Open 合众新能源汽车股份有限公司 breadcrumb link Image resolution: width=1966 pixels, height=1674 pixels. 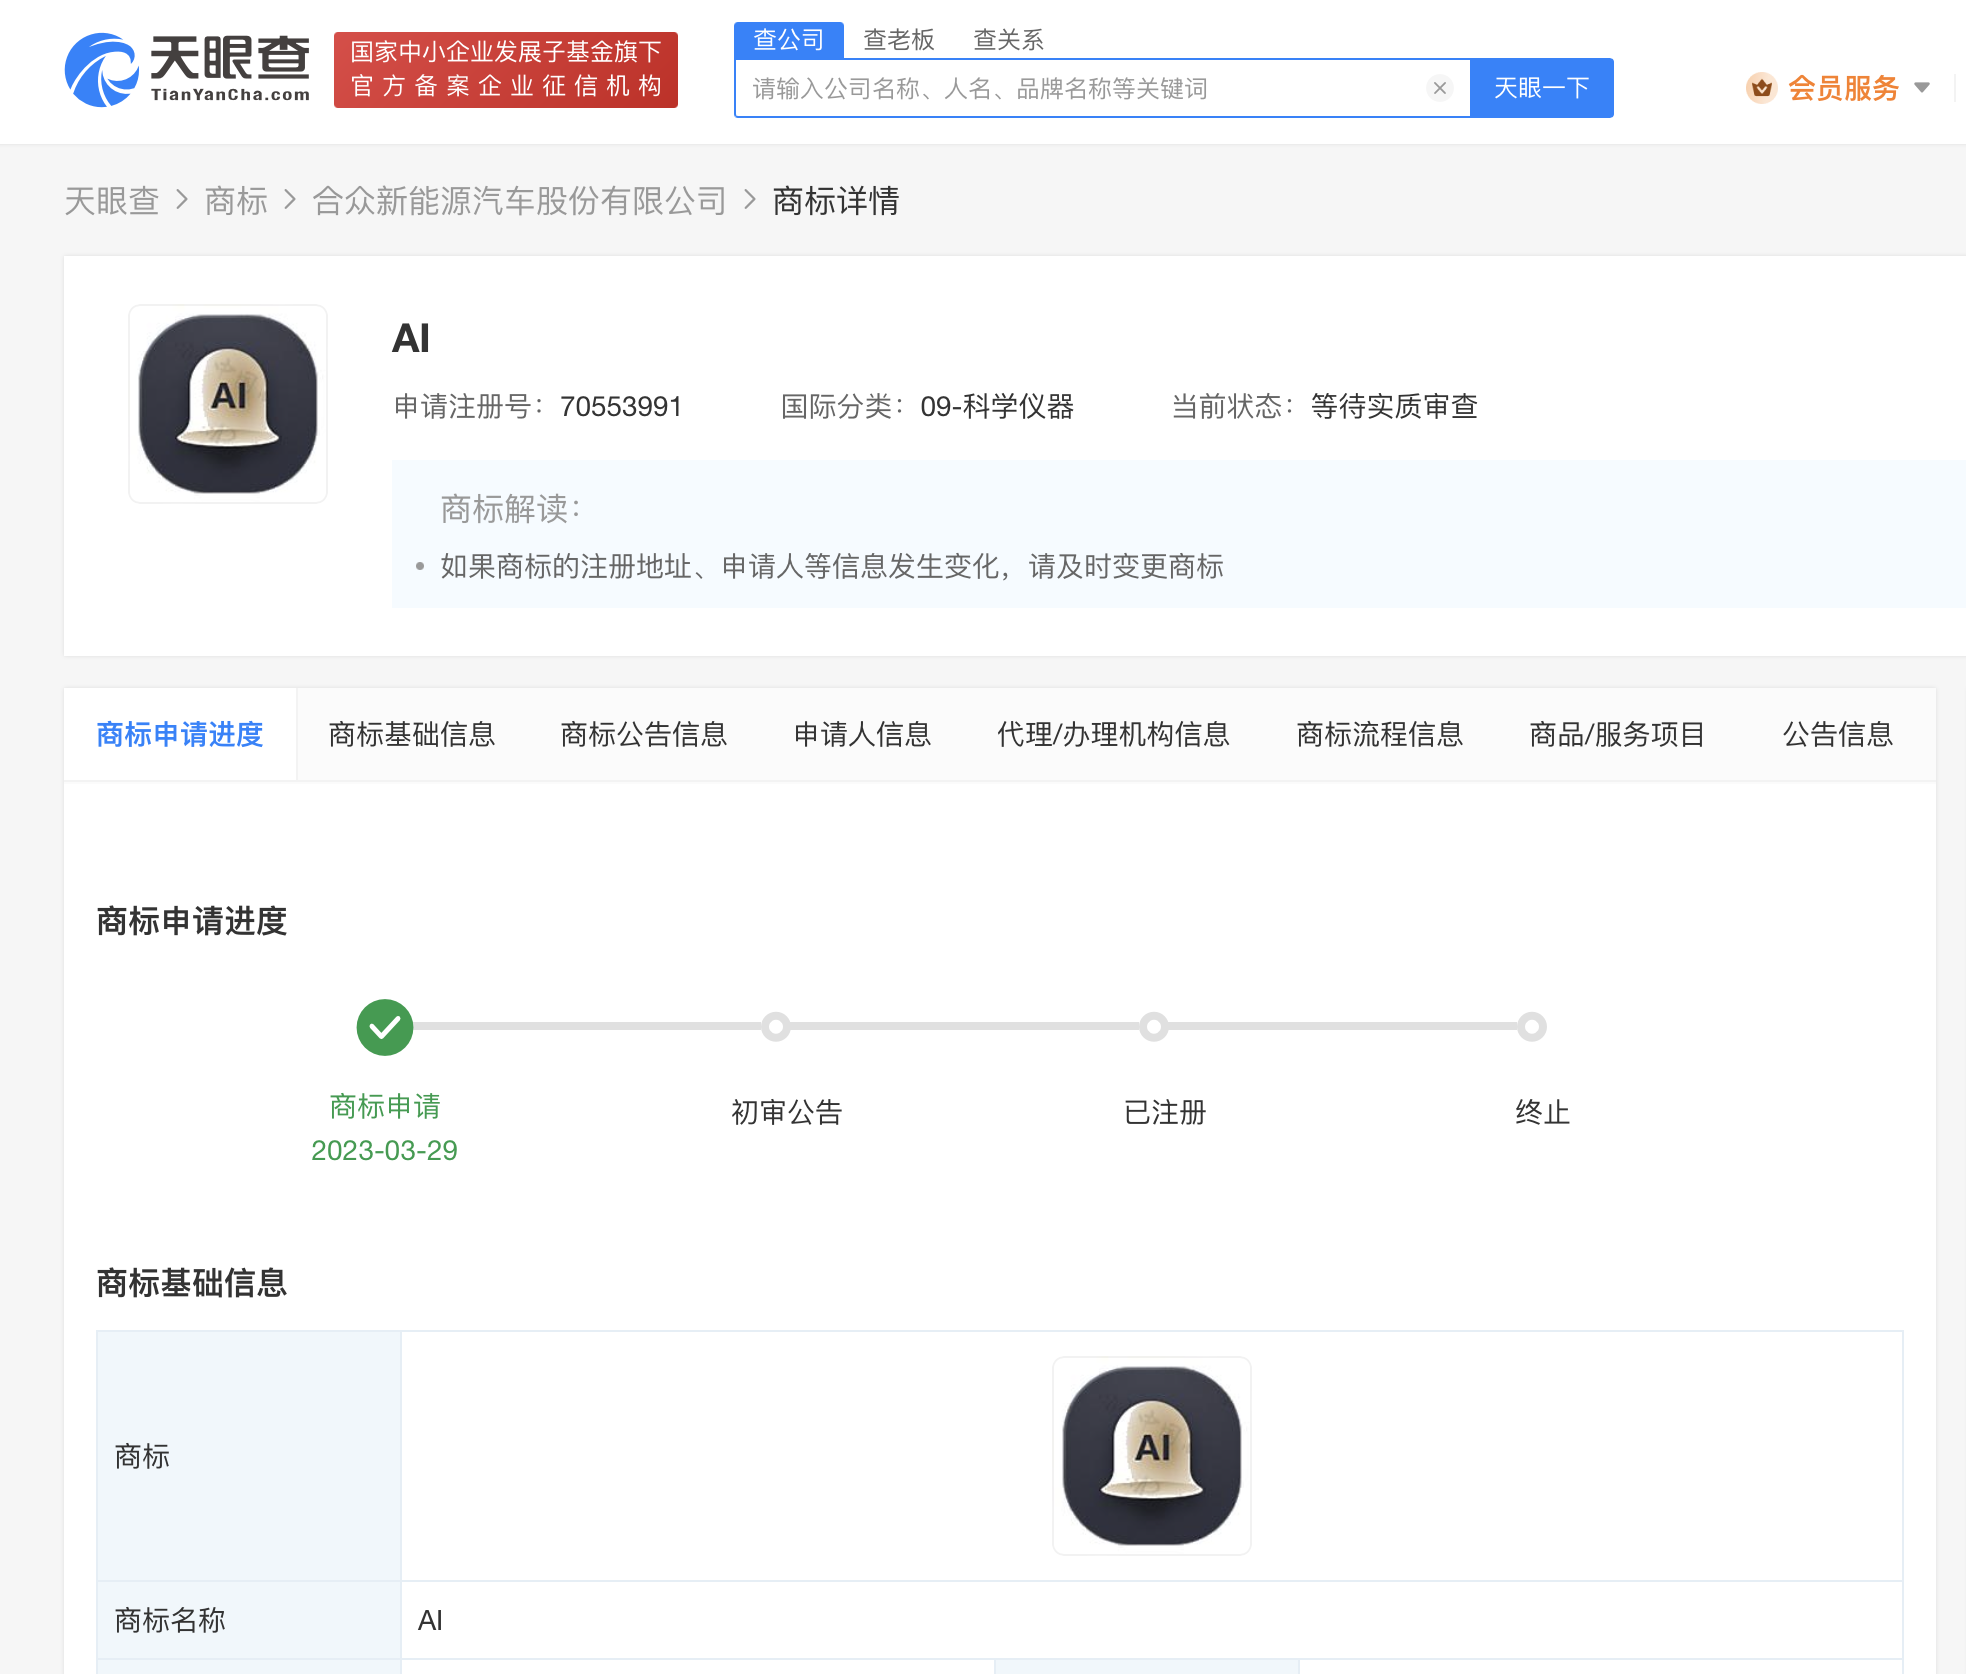519,201
